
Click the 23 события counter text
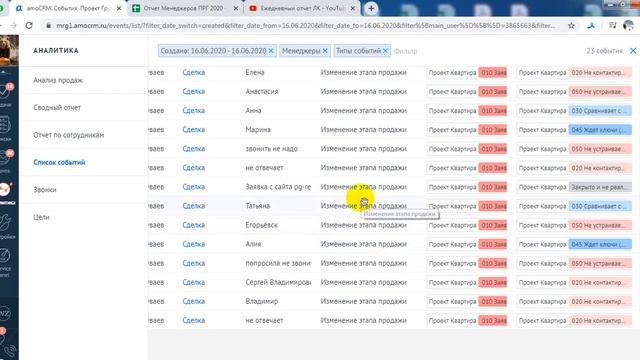tap(604, 51)
